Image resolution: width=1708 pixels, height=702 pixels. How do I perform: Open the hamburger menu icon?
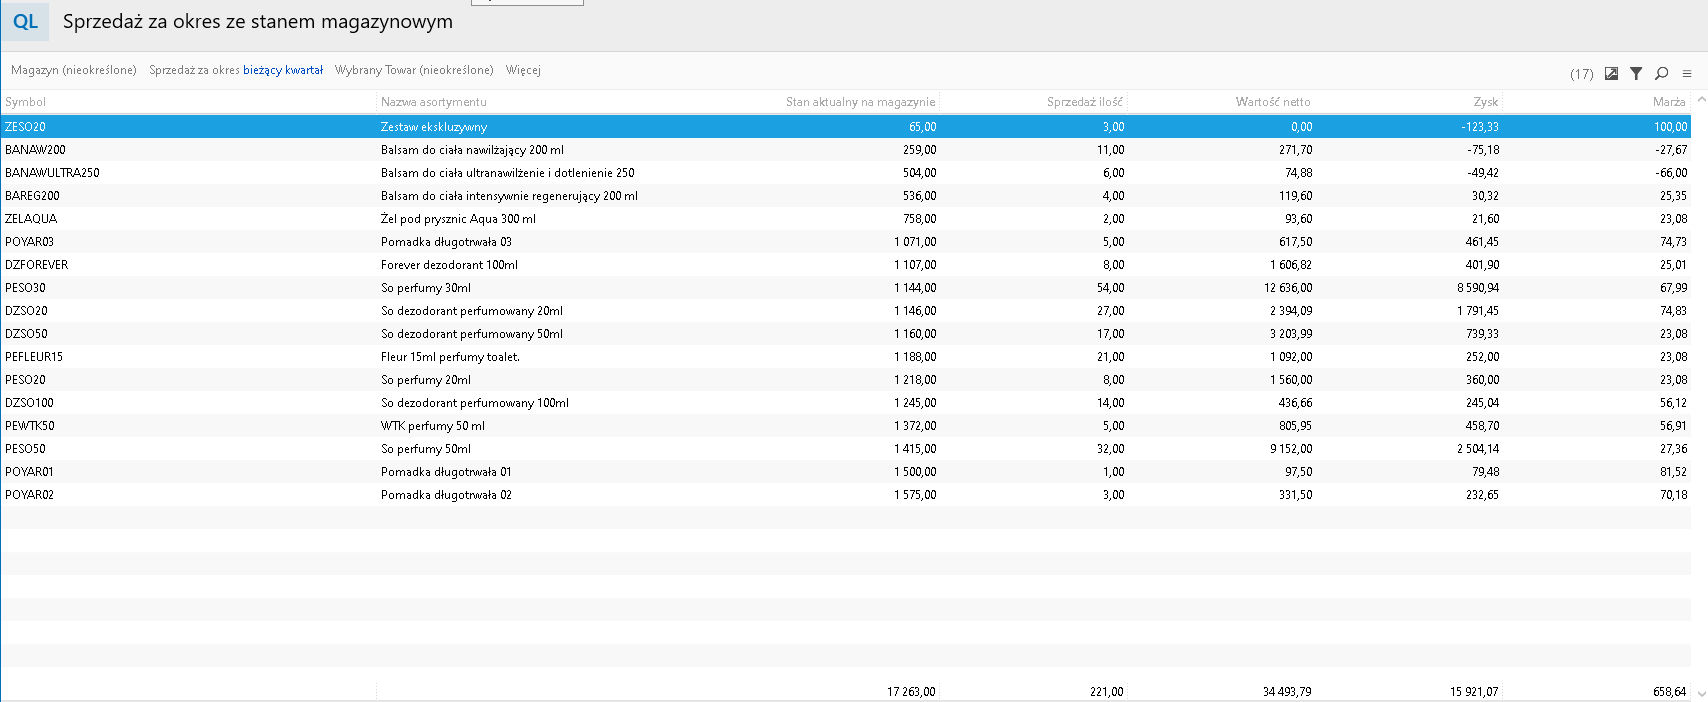pyautogui.click(x=1687, y=73)
